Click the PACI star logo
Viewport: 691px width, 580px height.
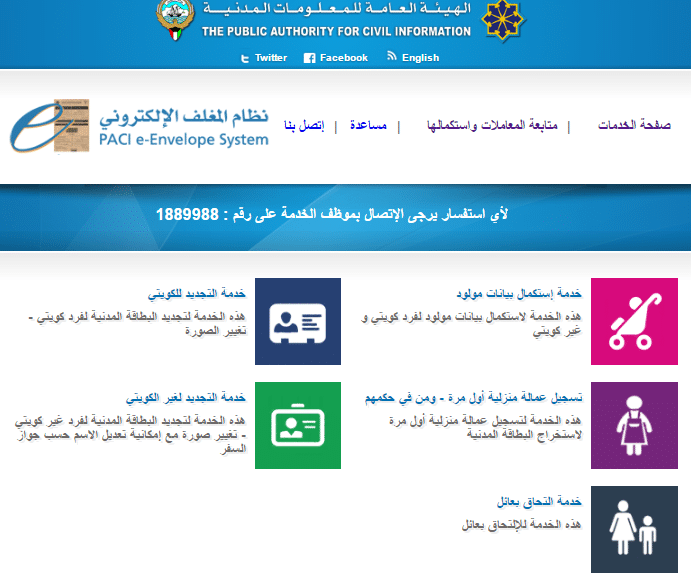click(x=503, y=20)
